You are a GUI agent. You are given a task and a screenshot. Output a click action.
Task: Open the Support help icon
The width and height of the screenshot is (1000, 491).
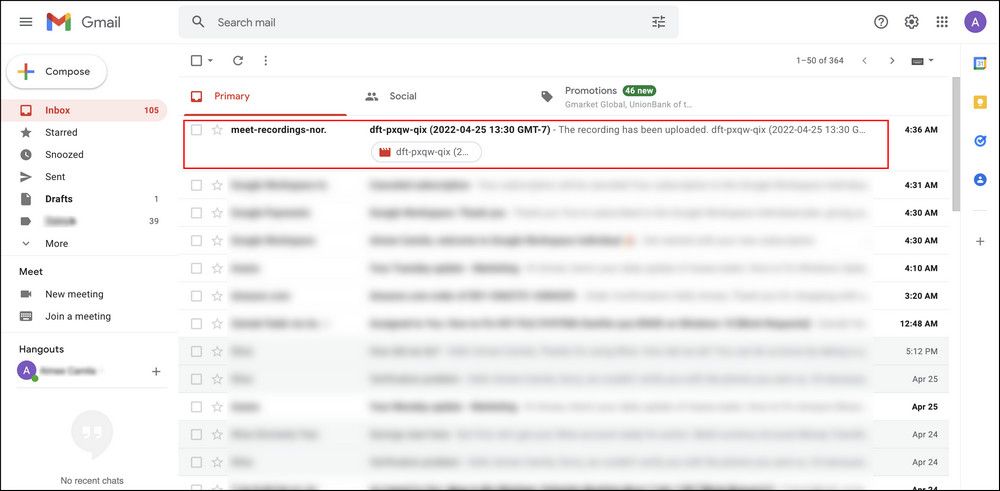point(881,22)
